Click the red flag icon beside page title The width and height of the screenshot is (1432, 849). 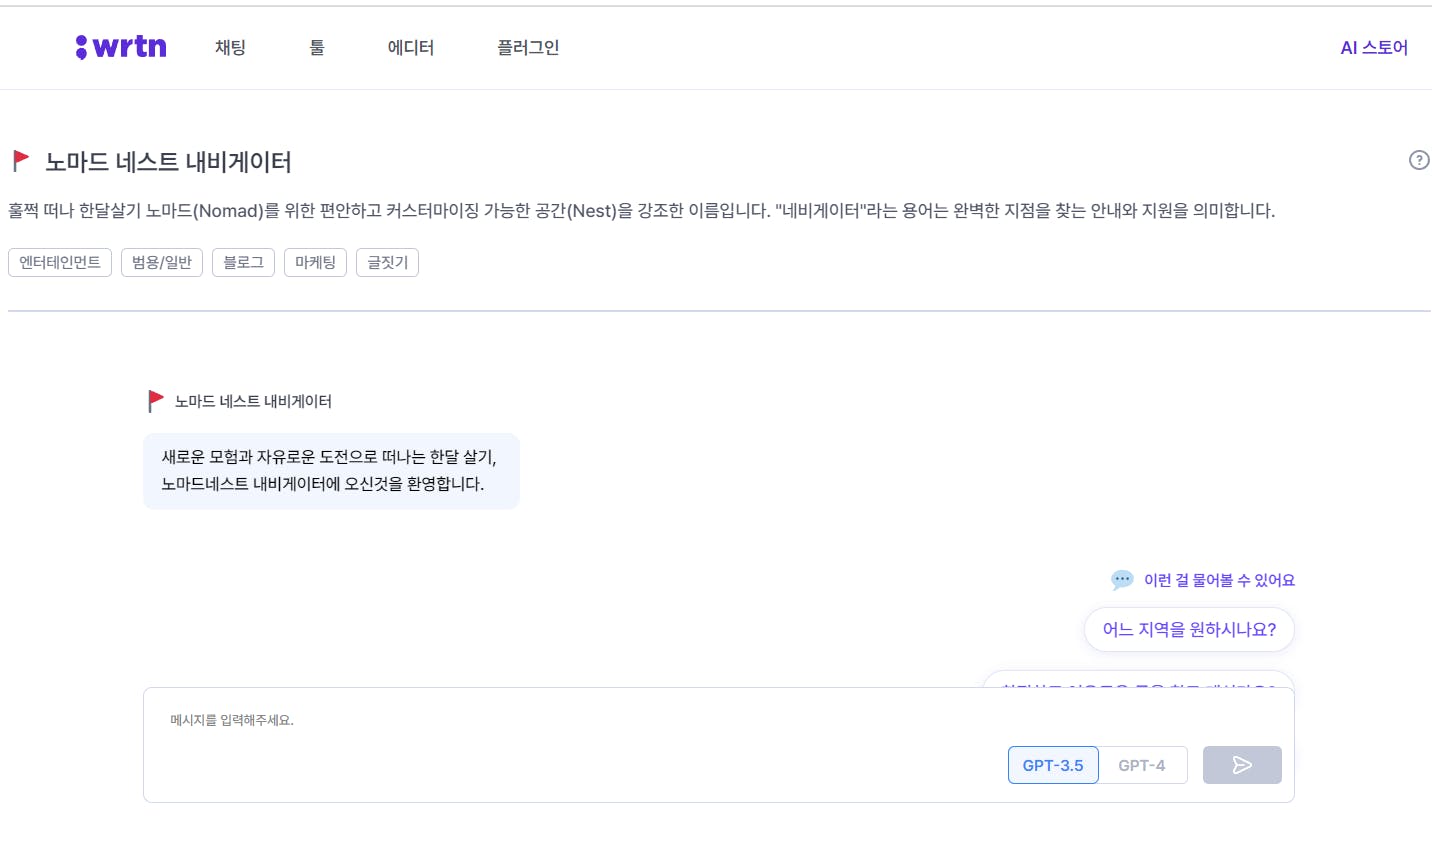click(20, 160)
